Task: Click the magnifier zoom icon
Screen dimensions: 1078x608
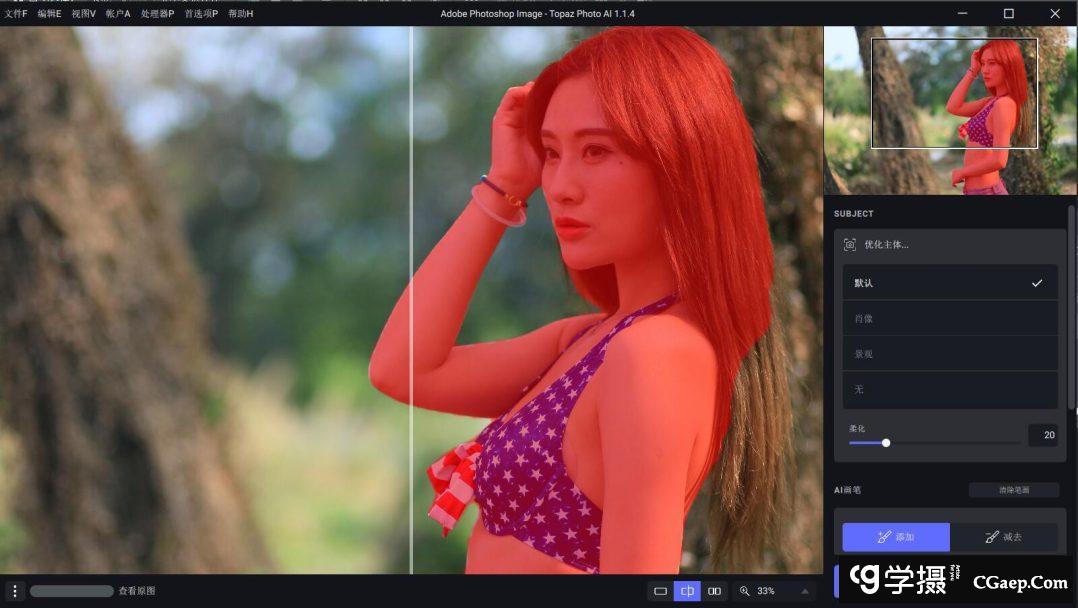Action: pos(745,591)
